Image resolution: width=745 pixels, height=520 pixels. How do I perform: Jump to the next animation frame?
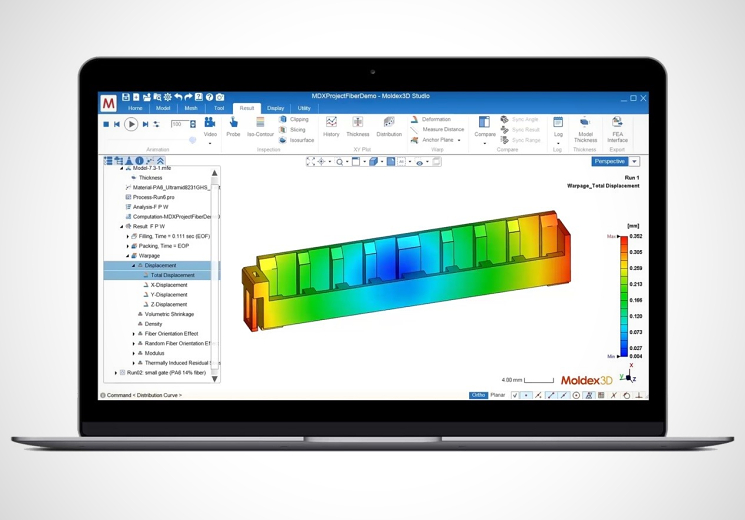(145, 124)
